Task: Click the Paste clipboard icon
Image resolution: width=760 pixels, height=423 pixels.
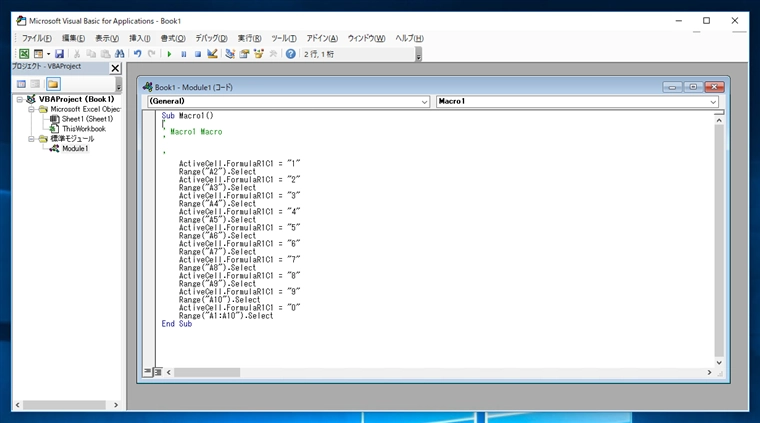Action: pos(105,54)
